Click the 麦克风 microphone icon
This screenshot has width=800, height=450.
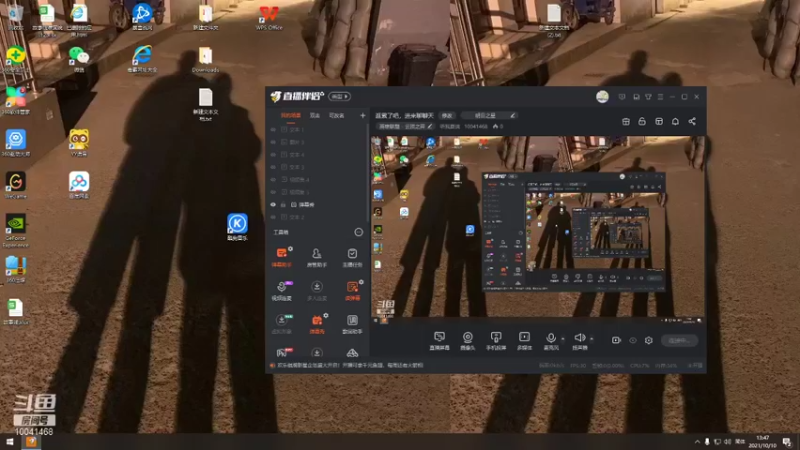pos(551,338)
